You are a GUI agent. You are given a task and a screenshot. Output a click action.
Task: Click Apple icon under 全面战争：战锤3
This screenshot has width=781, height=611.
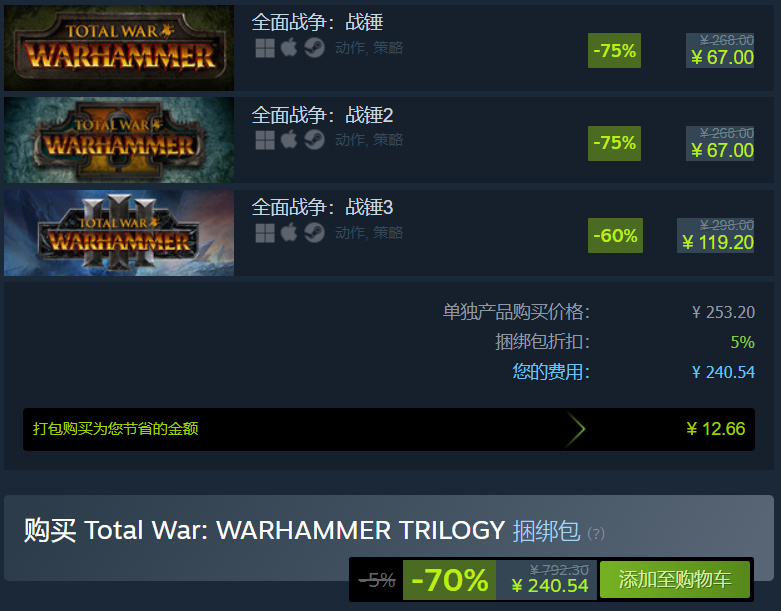289,233
